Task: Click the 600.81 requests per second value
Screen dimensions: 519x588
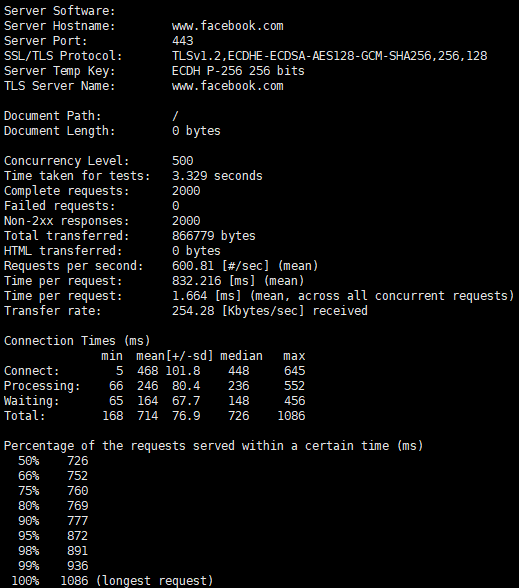Action: tap(193, 266)
